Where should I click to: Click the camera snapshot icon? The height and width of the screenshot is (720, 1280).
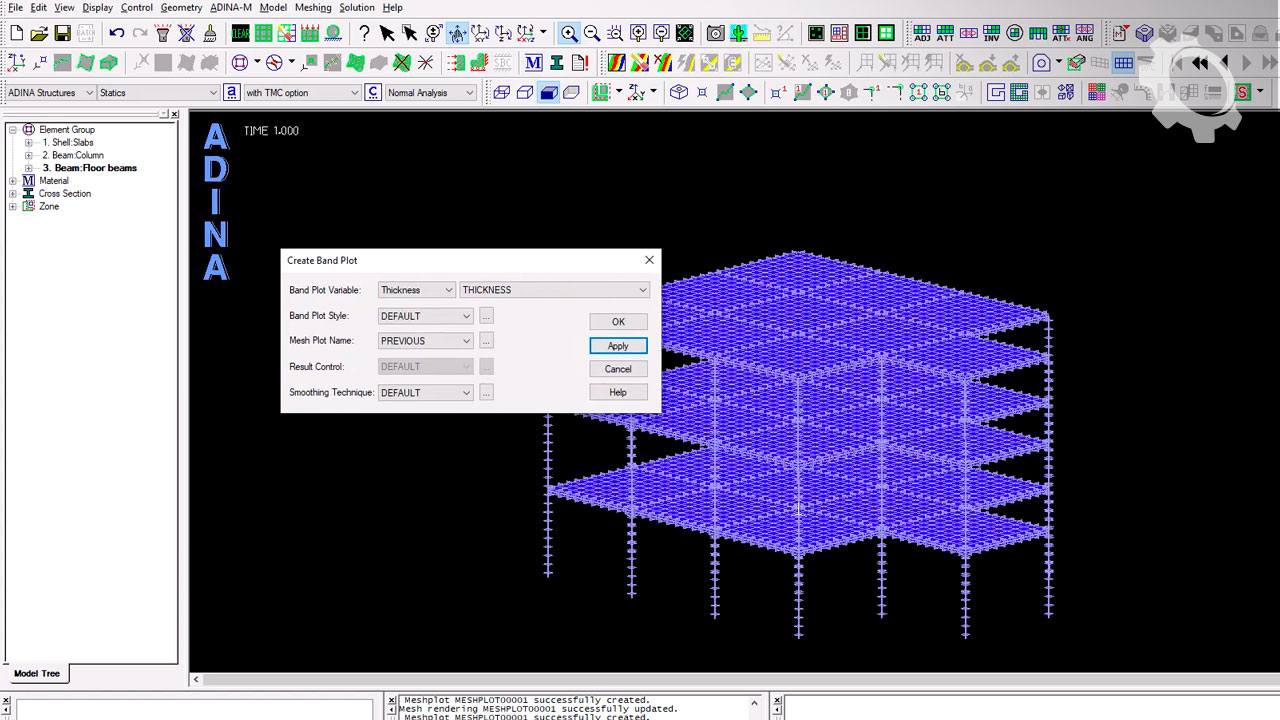[x=715, y=34]
